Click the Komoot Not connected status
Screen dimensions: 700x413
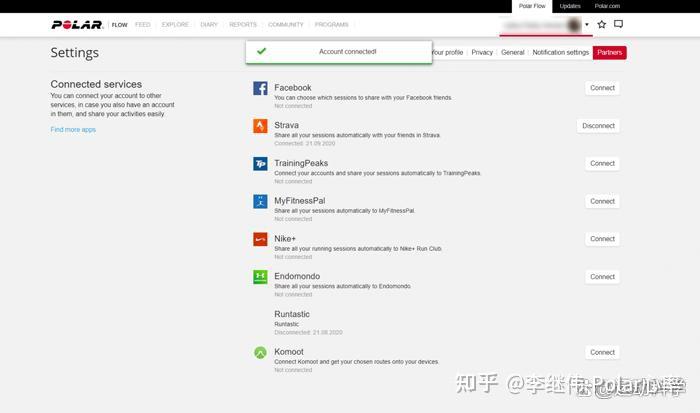[293, 370]
